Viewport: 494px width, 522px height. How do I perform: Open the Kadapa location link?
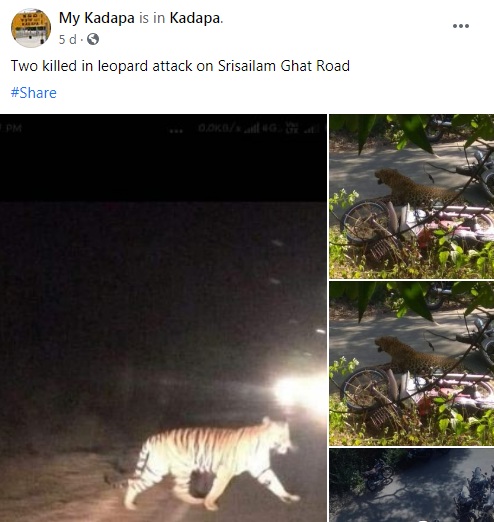195,18
